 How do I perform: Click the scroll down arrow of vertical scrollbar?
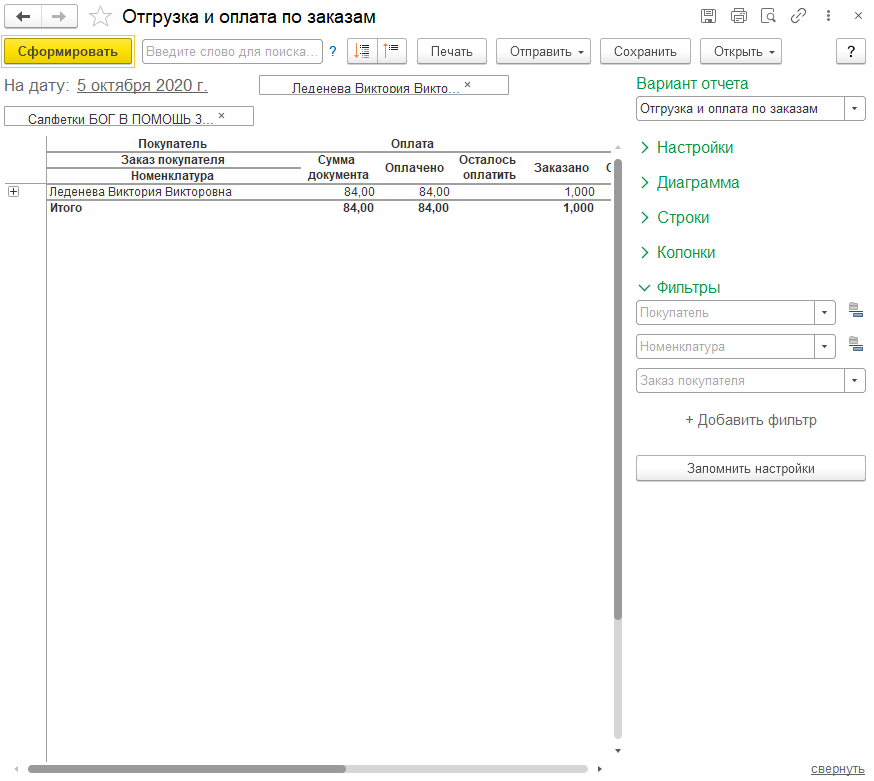(618, 751)
